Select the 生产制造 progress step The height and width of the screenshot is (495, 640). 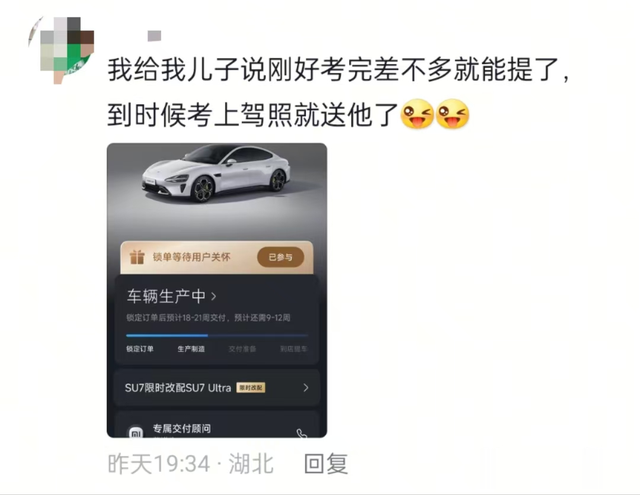click(191, 349)
